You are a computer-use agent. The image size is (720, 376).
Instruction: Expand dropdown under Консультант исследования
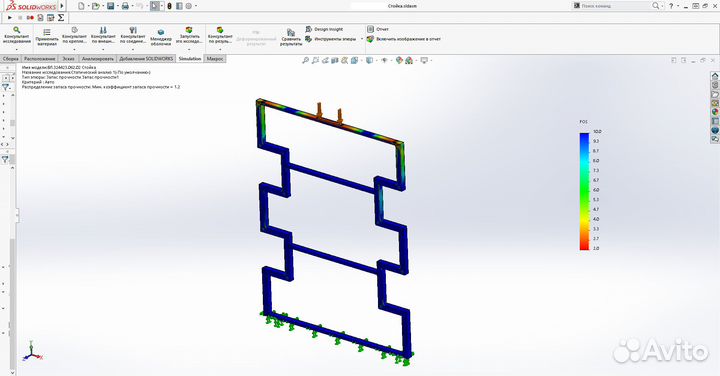pyautogui.click(x=17, y=49)
